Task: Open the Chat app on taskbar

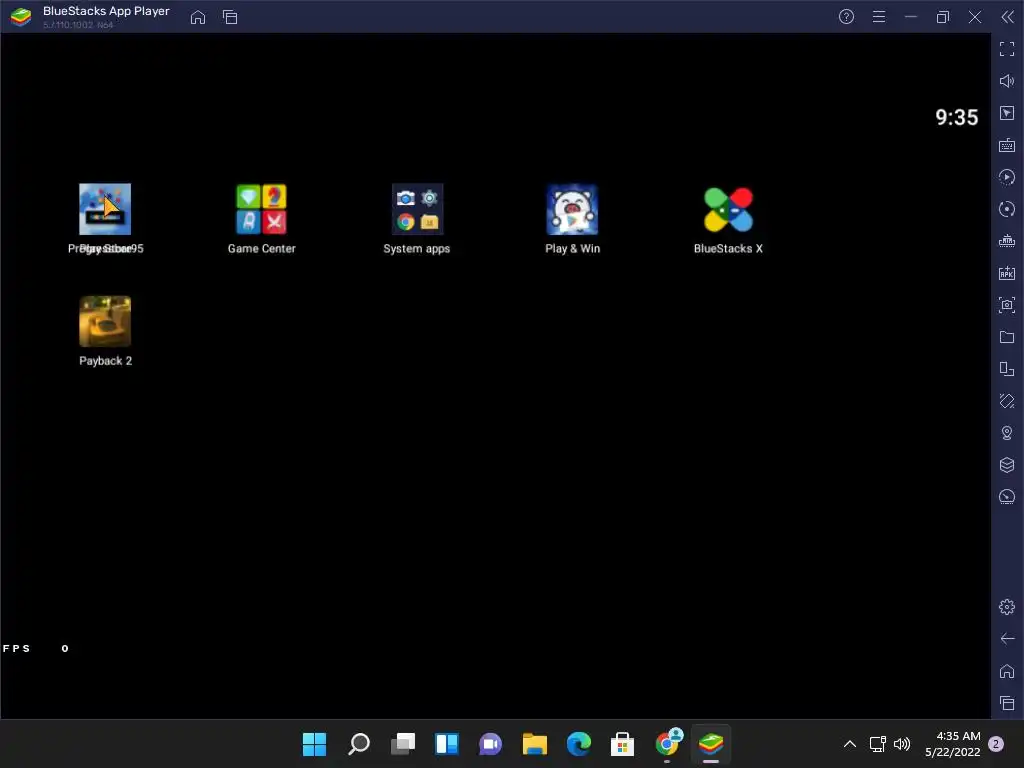Action: click(490, 744)
